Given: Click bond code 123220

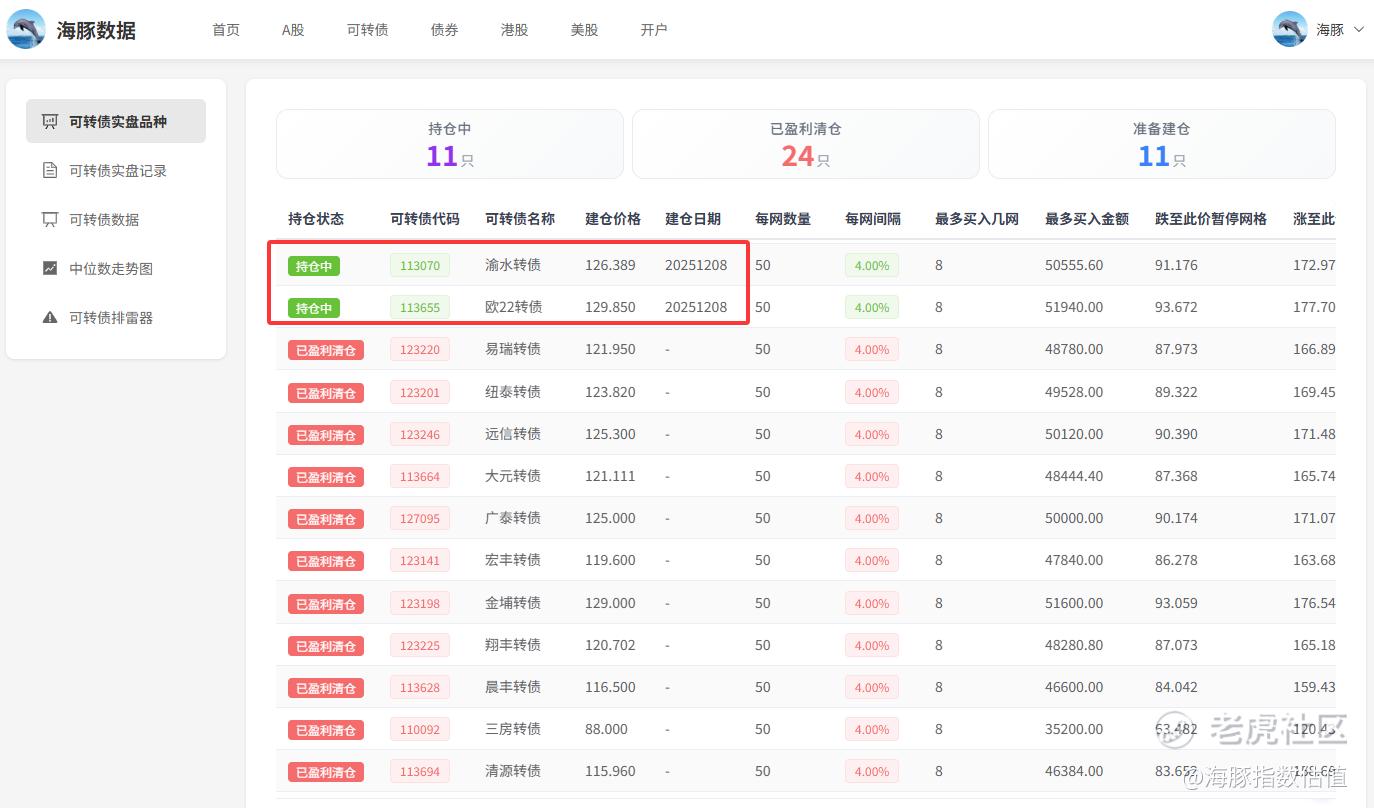Looking at the screenshot, I should [420, 349].
